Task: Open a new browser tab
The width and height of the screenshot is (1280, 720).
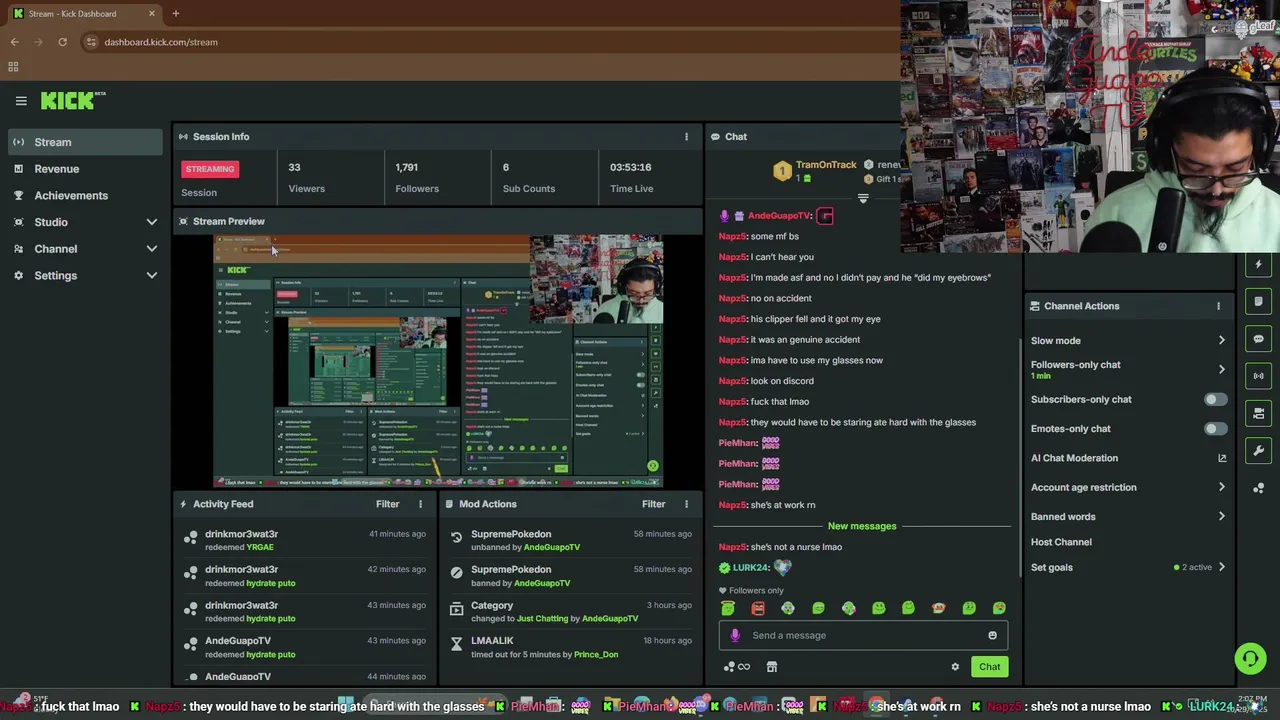Action: (175, 13)
